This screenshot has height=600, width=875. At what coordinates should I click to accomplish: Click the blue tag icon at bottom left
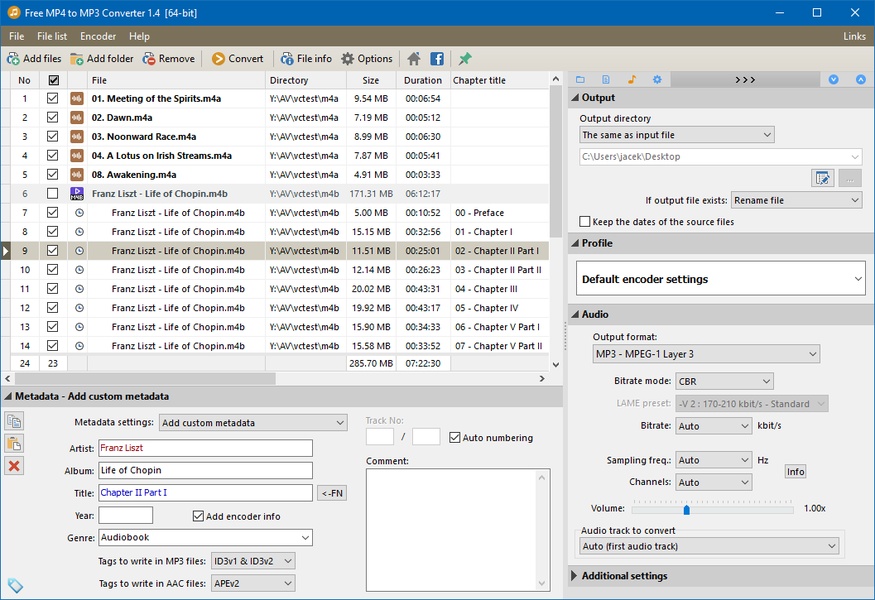(x=15, y=585)
